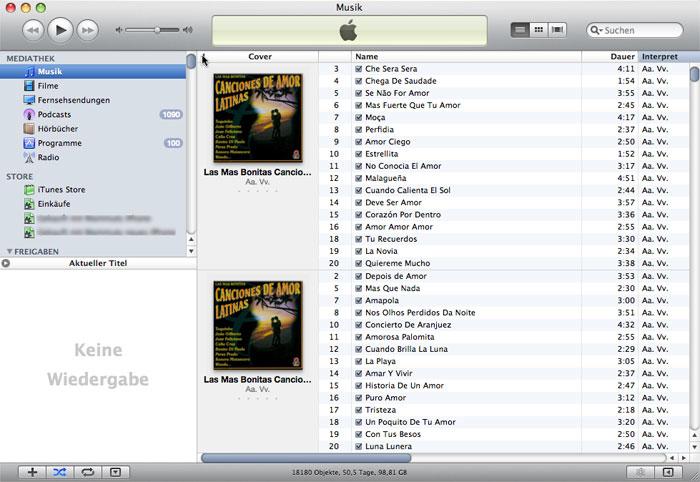Skip to next track with forward button
This screenshot has width=700, height=482.
(x=88, y=30)
